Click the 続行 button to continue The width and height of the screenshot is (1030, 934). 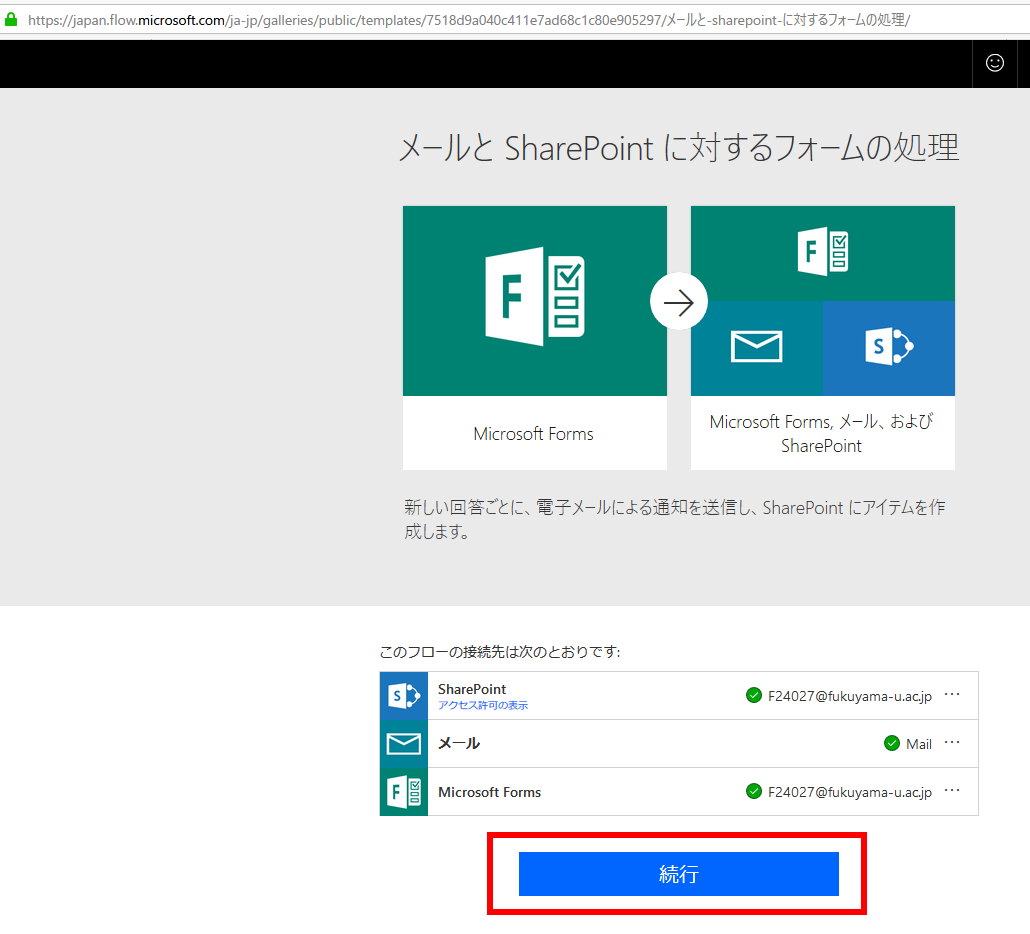(x=679, y=874)
